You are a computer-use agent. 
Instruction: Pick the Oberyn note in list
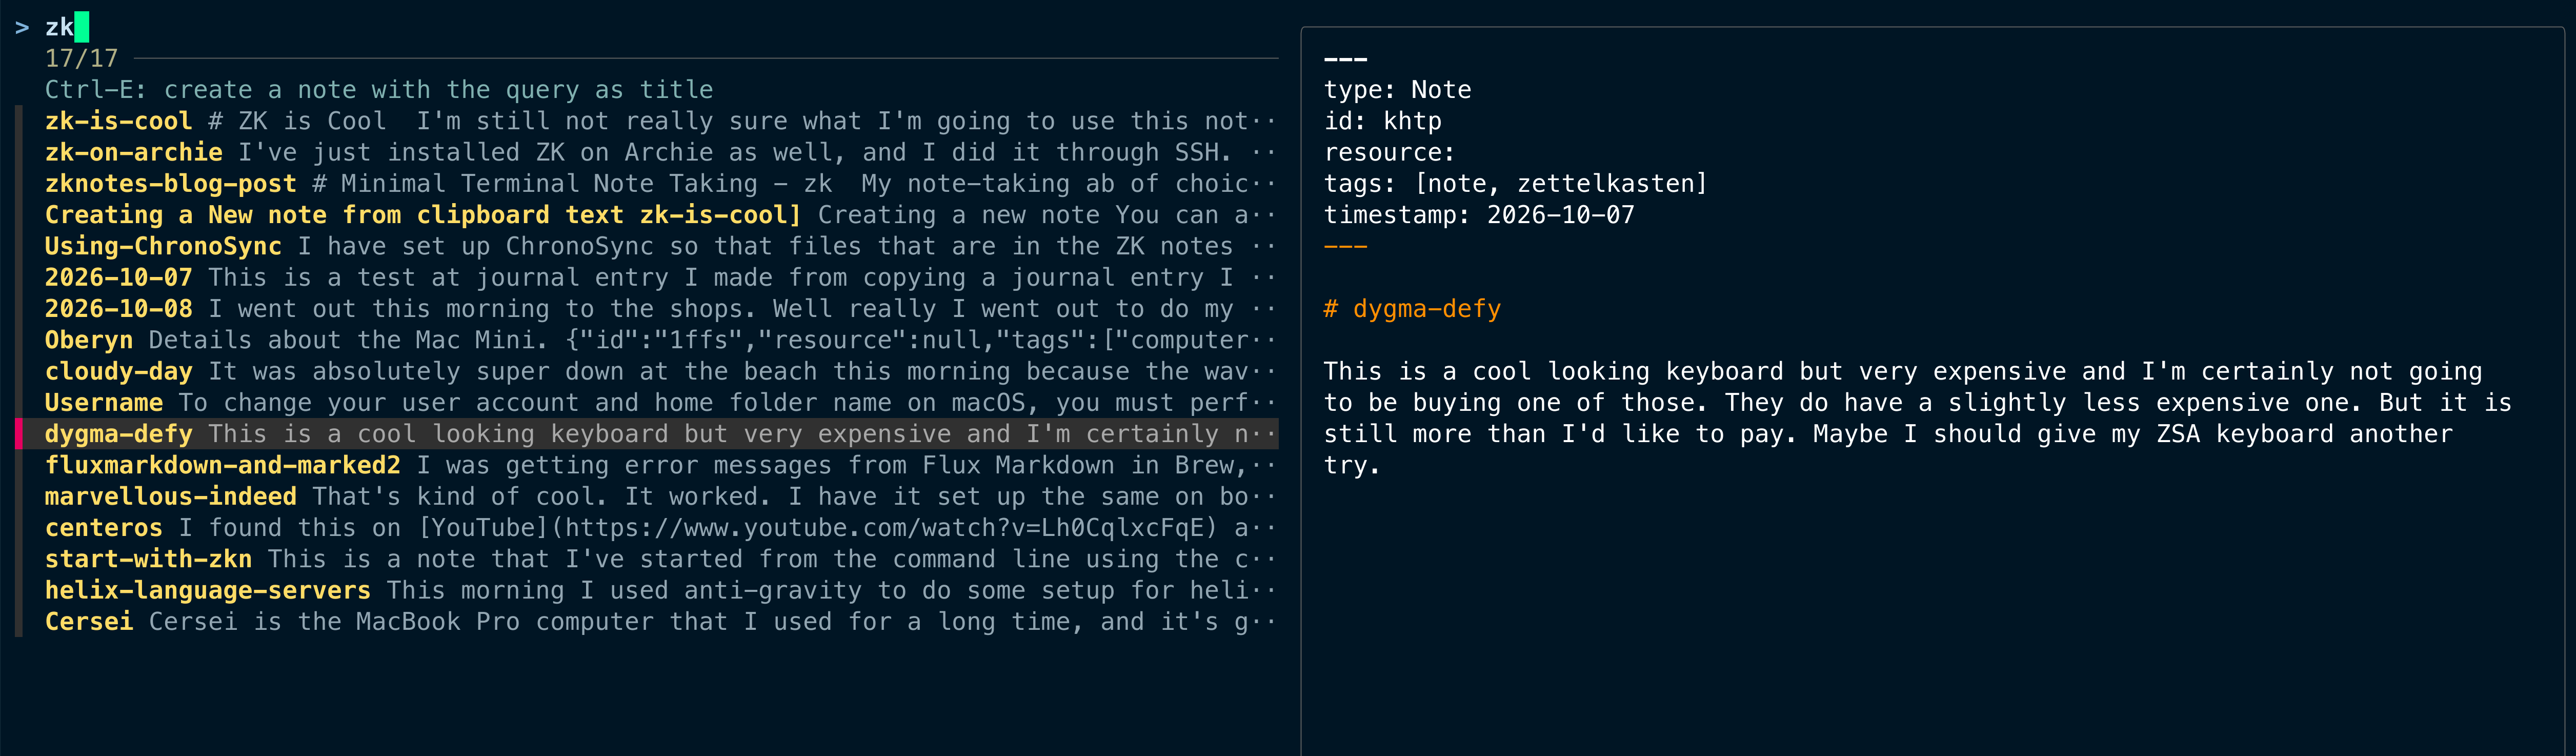coord(660,340)
